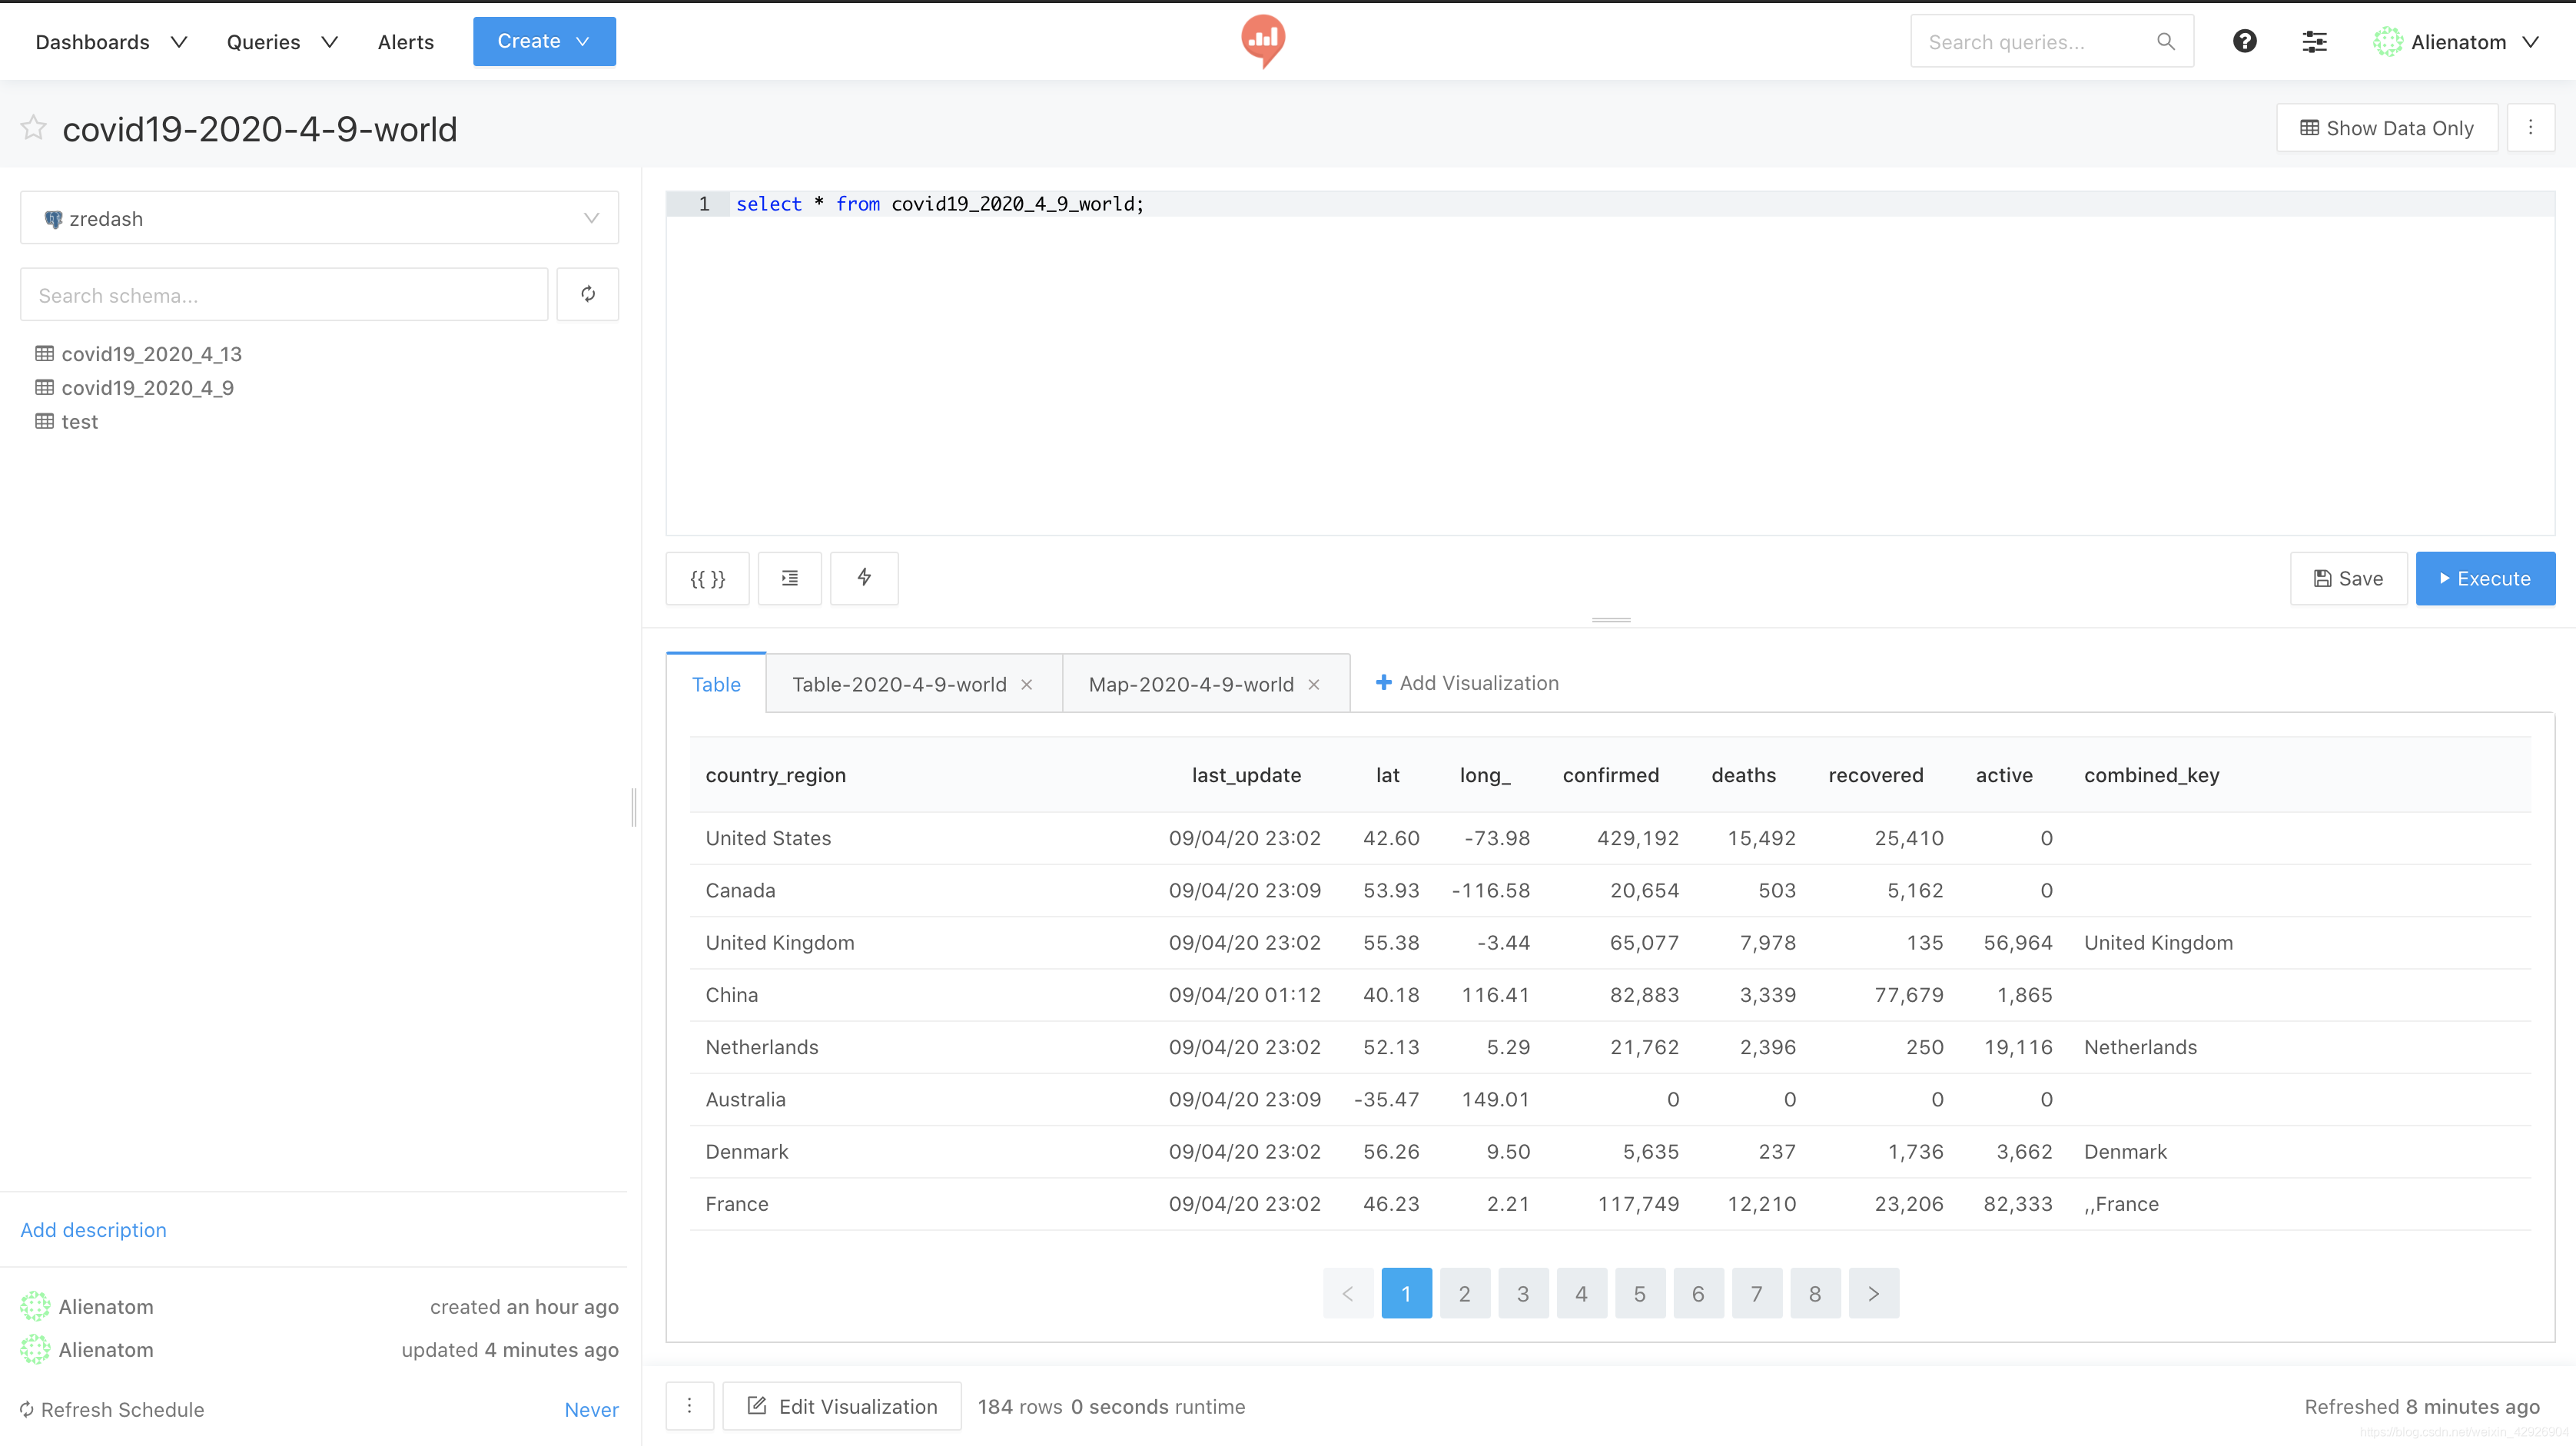
Task: Go to results page 8
Action: 1815,1294
